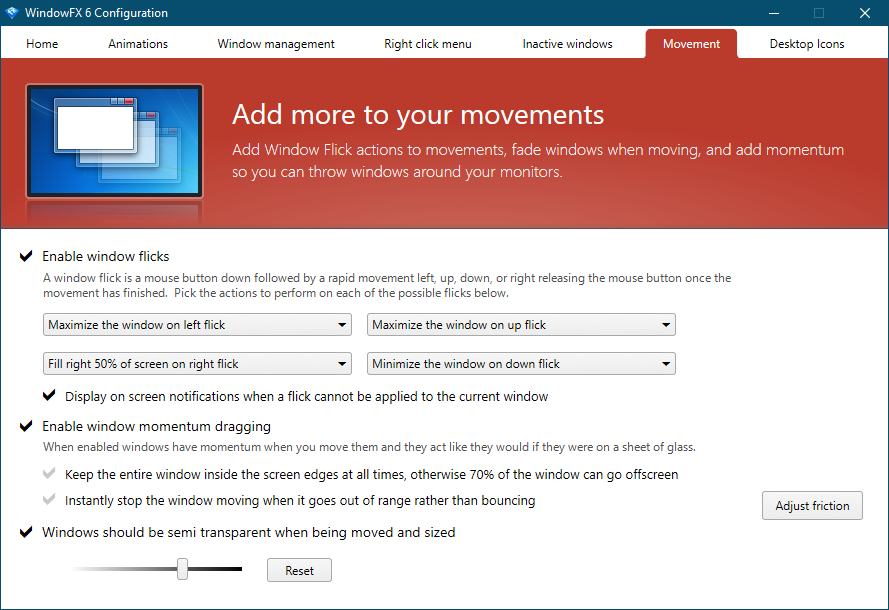889x610 pixels.
Task: Toggle instantly stop window moving option
Action: coord(49,500)
